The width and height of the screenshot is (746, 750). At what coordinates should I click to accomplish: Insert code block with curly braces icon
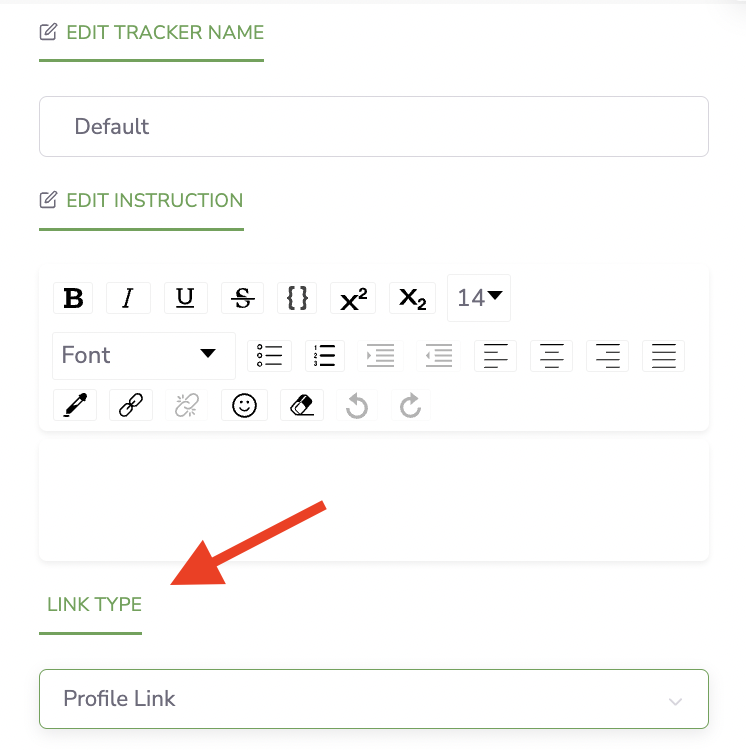pos(297,298)
